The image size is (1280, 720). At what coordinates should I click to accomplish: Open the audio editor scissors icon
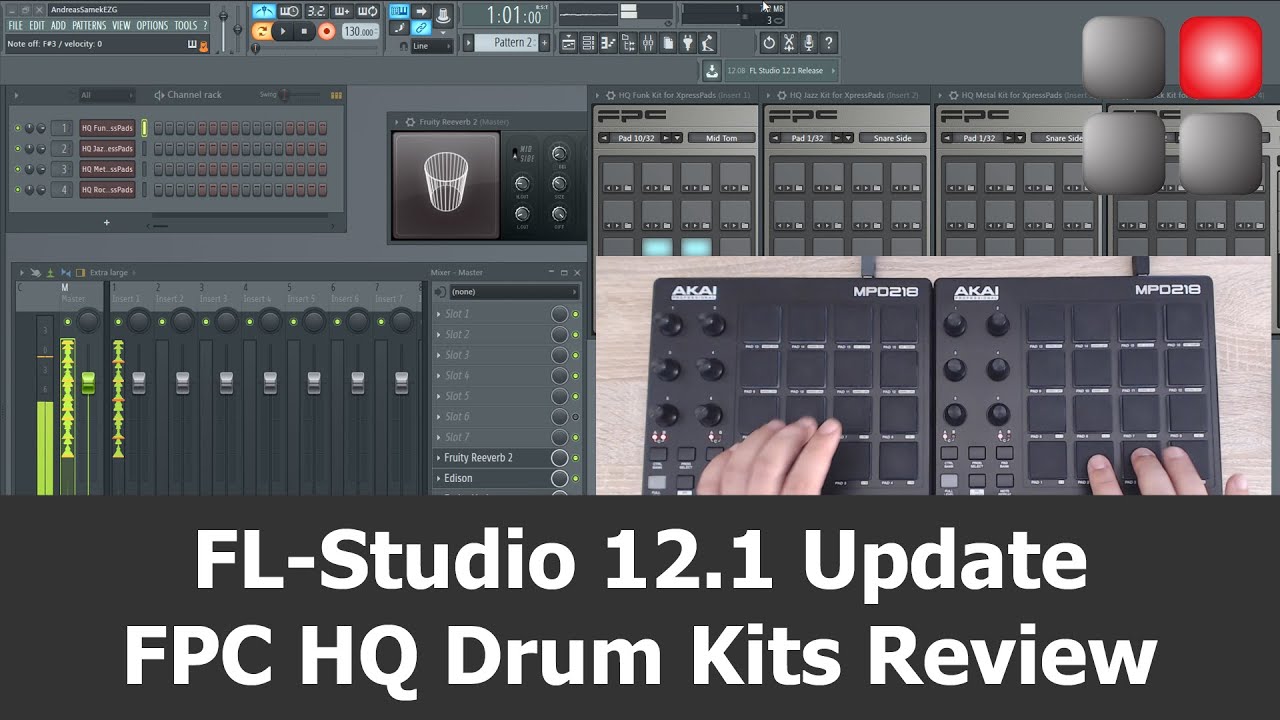coord(788,43)
